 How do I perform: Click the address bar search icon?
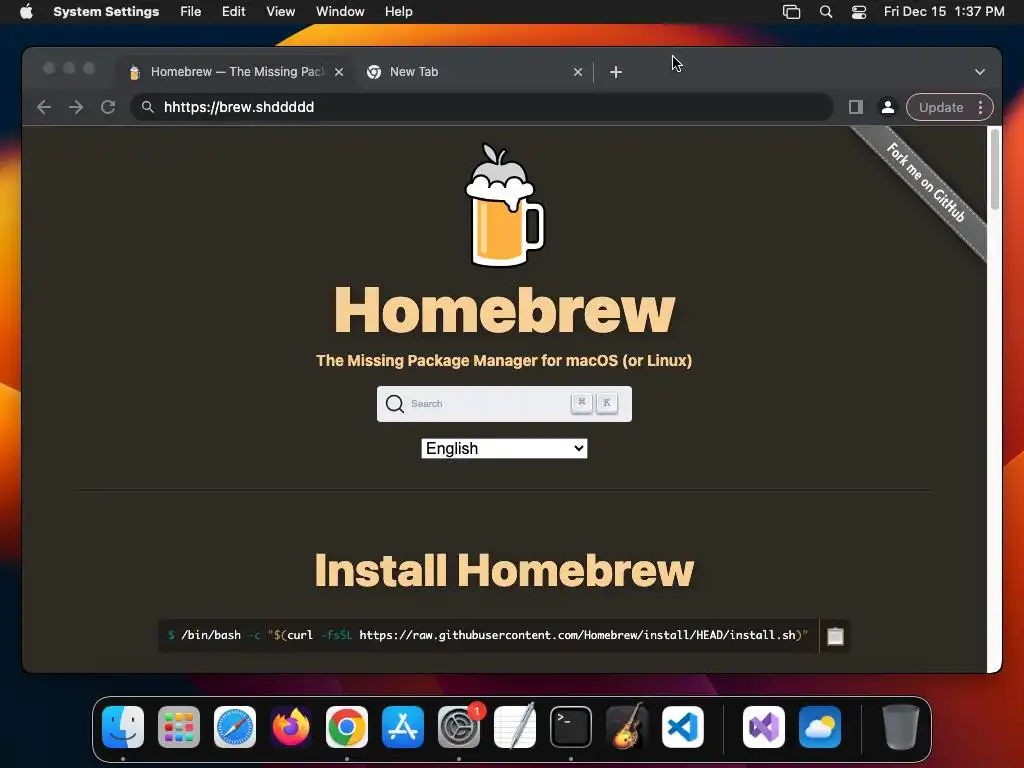[x=148, y=107]
